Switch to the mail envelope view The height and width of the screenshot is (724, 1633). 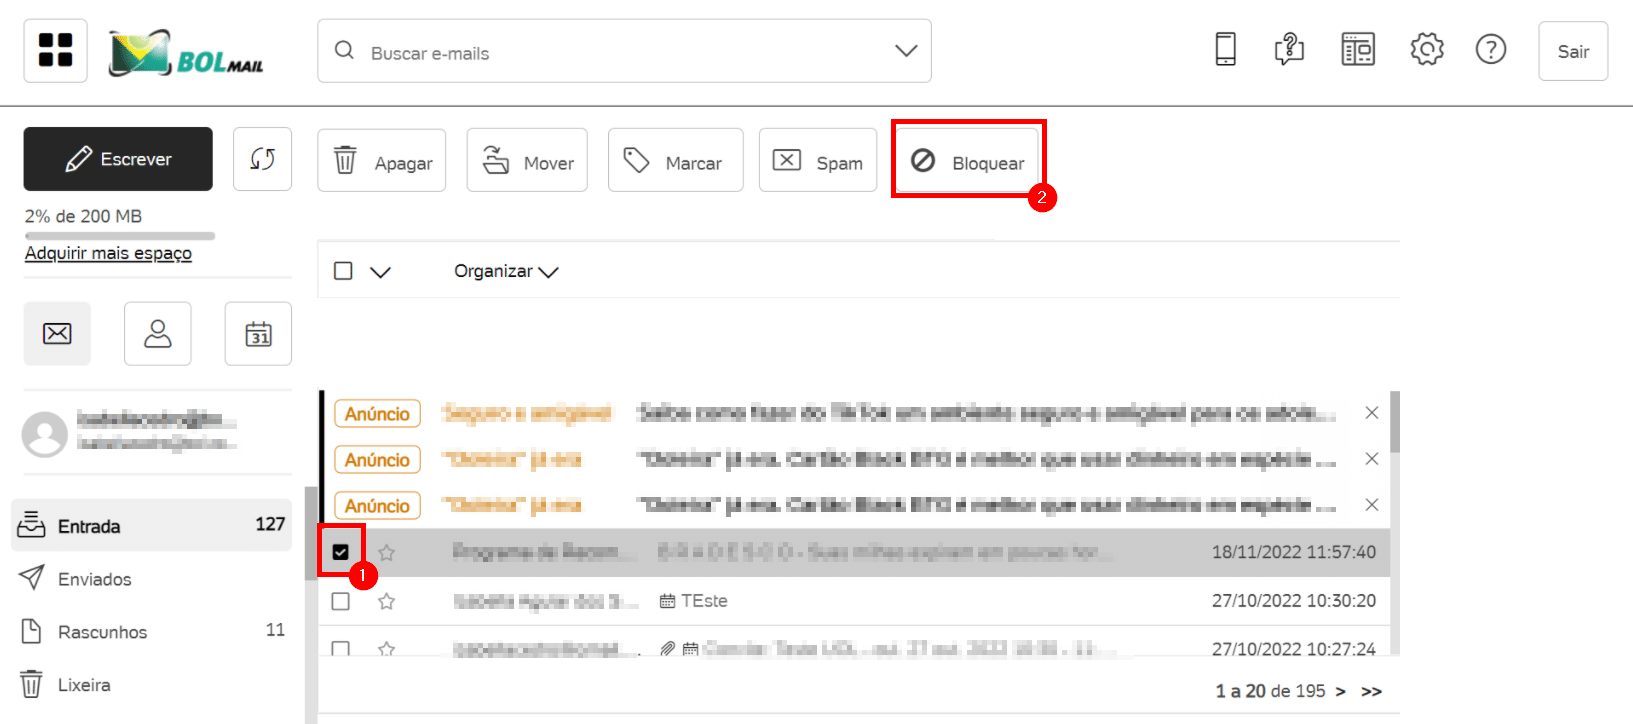point(57,334)
